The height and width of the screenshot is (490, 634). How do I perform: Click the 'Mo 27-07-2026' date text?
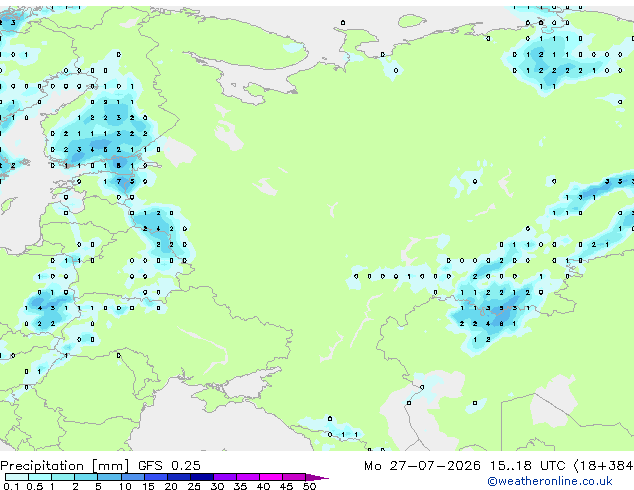click(423, 466)
